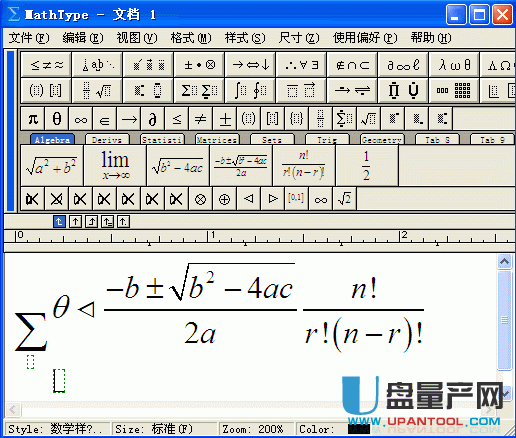The image size is (516, 438).
Task: Open the fraction and radical templates palette
Action: click(x=97, y=90)
